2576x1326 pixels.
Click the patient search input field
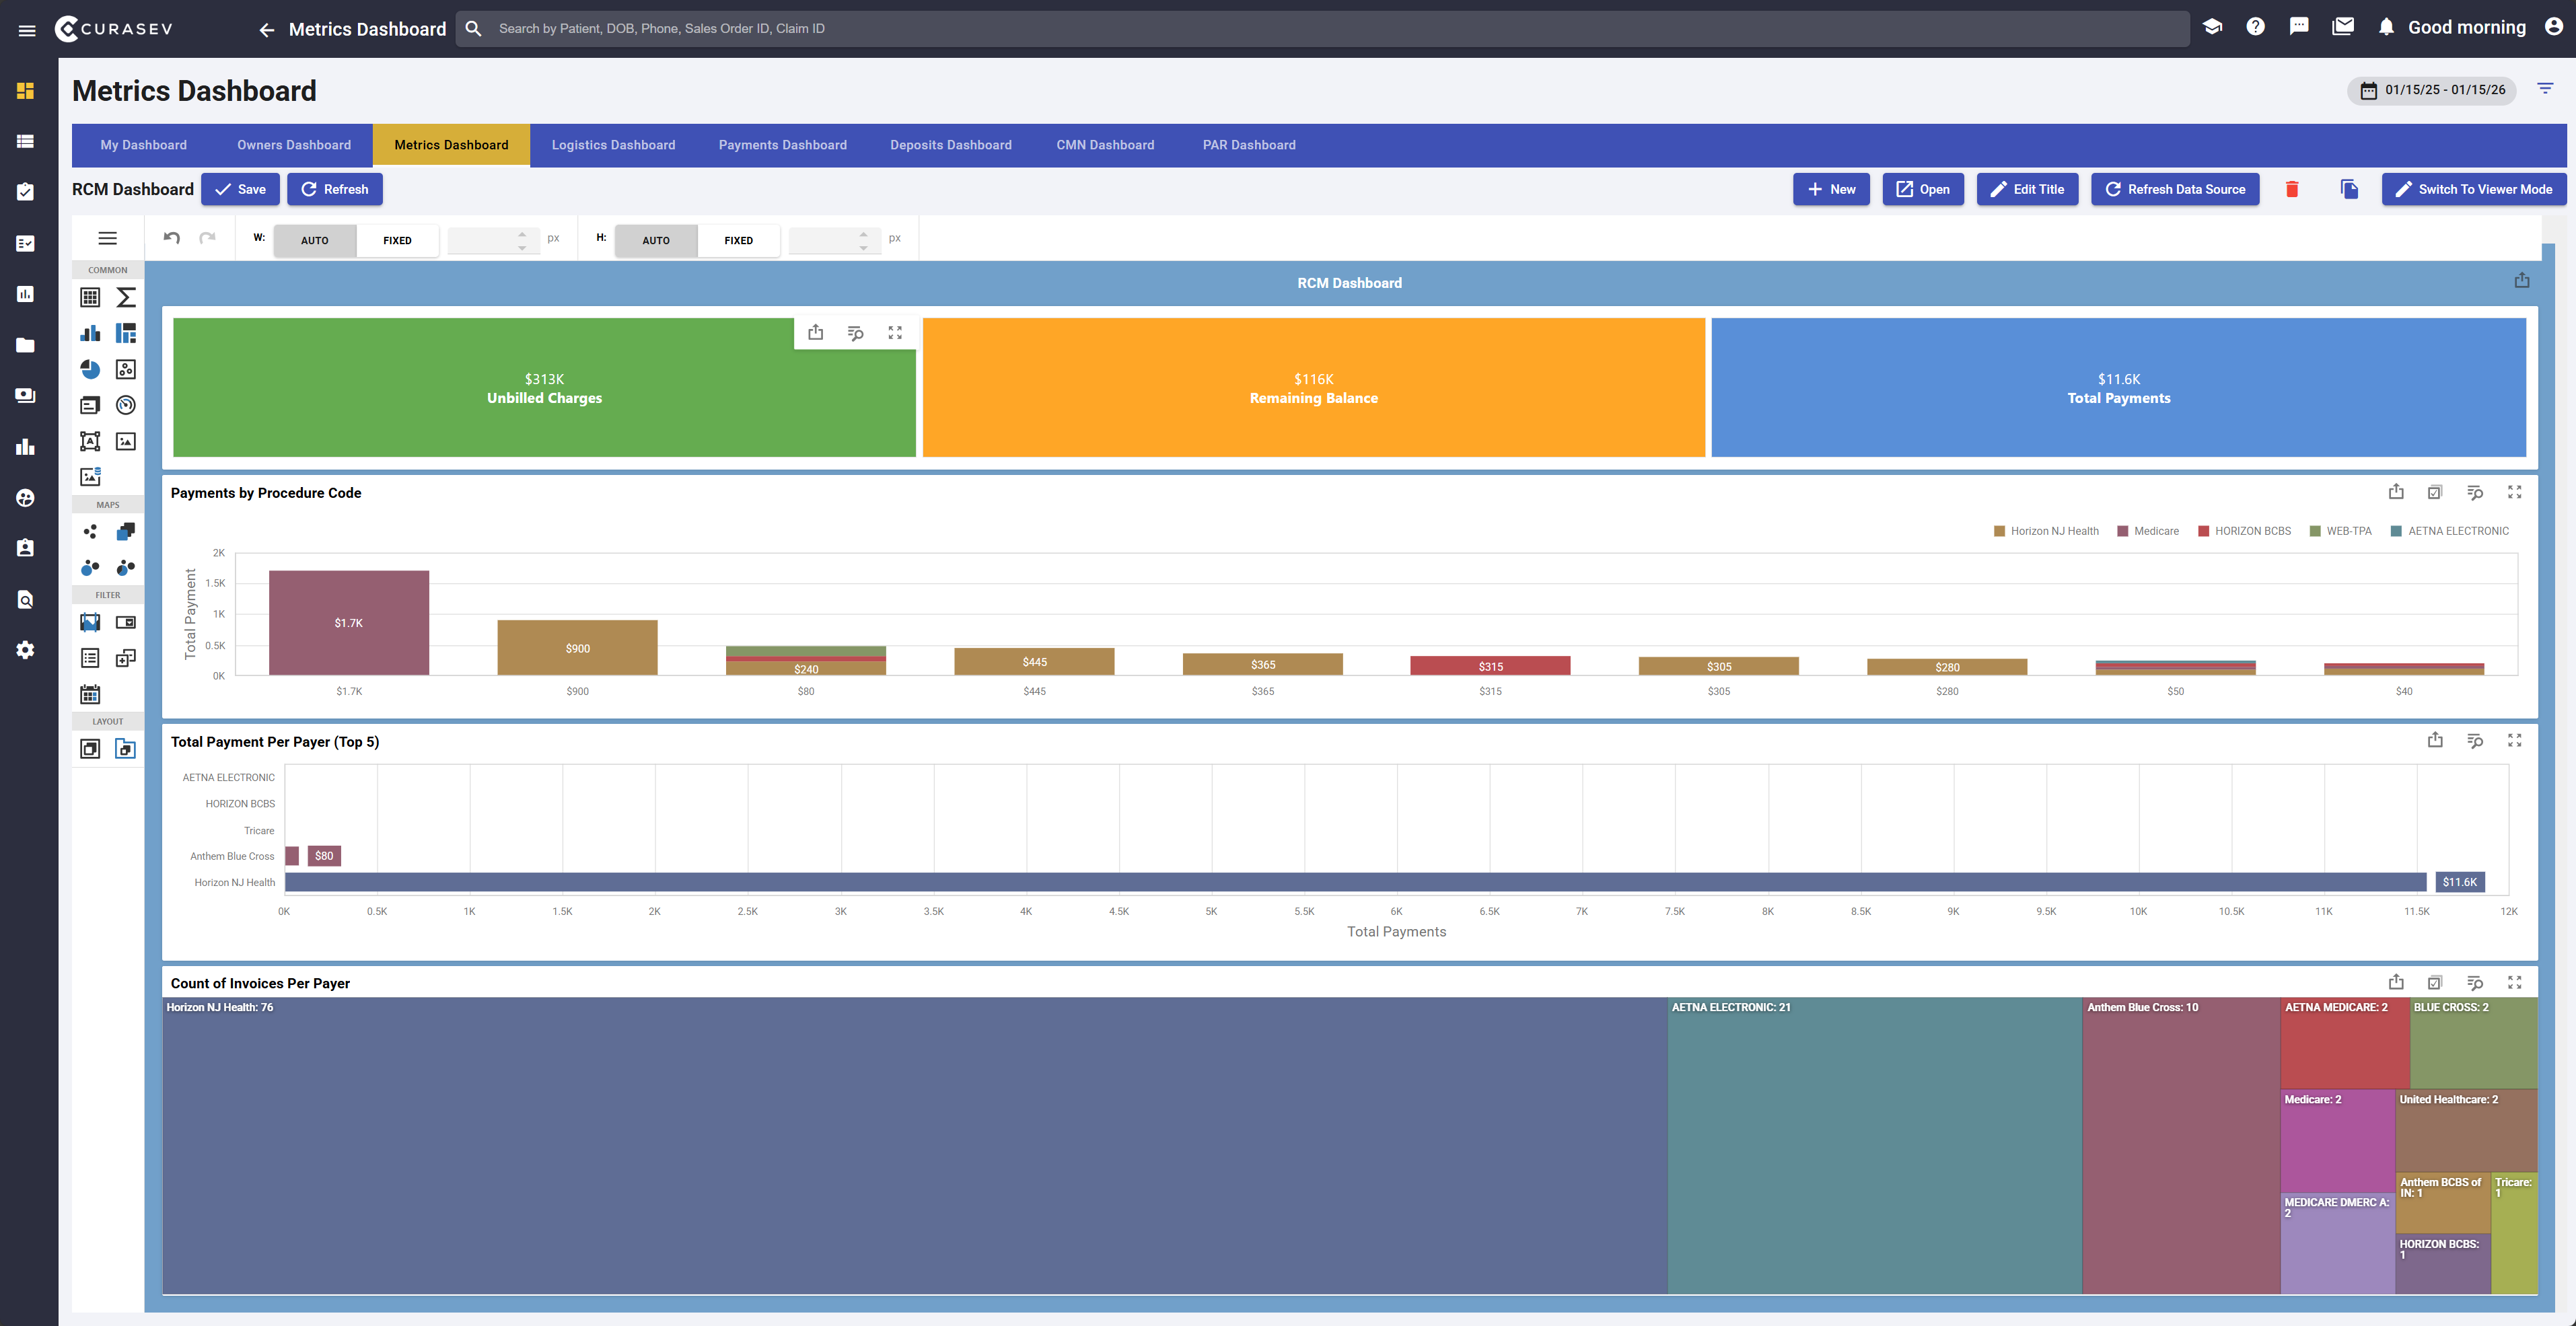pos(1320,28)
